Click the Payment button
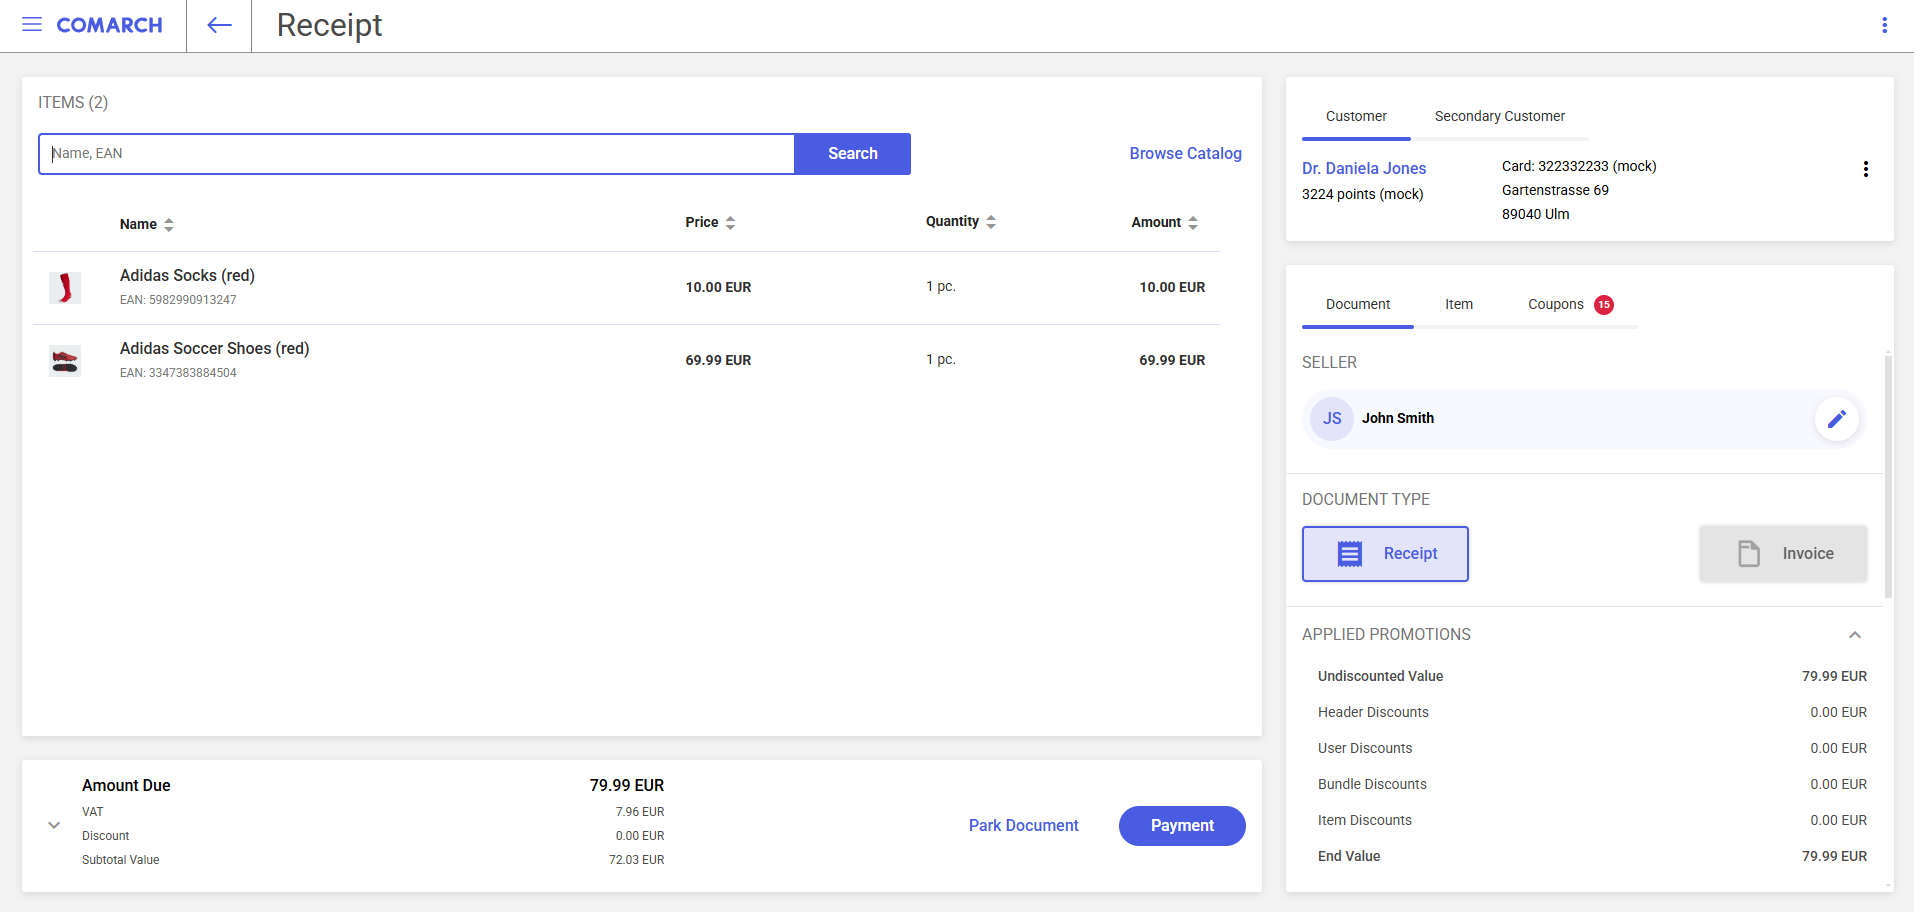 tap(1182, 826)
